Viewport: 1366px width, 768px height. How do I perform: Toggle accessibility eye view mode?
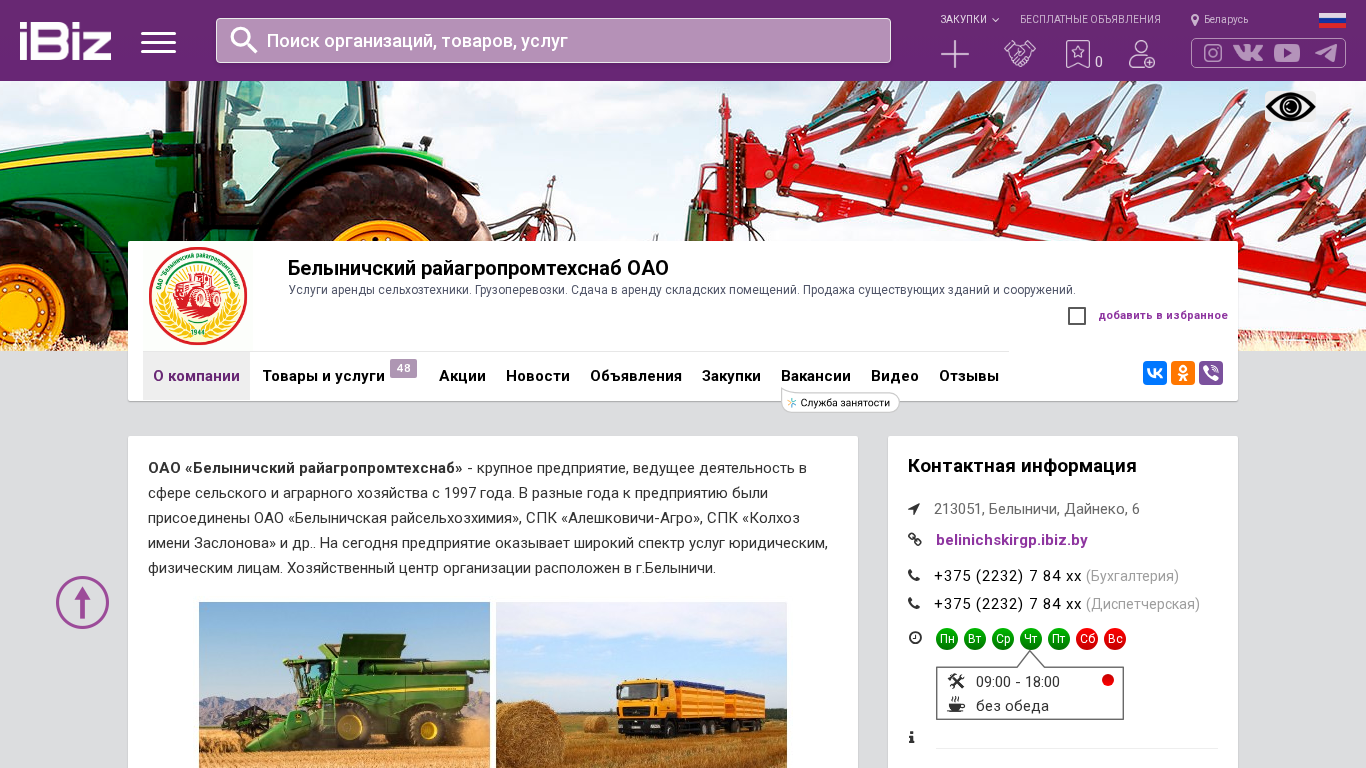(1290, 107)
